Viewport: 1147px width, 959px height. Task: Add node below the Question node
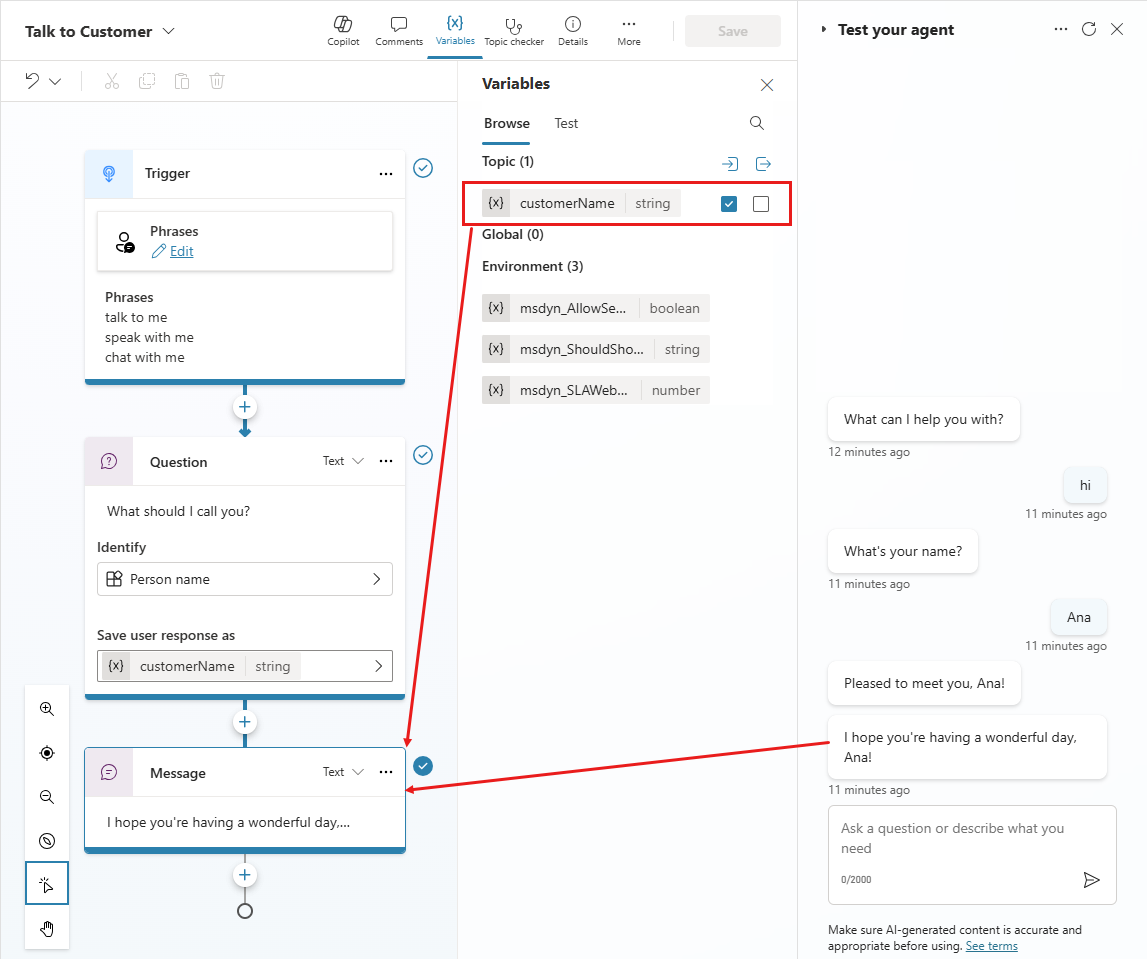pyautogui.click(x=244, y=722)
